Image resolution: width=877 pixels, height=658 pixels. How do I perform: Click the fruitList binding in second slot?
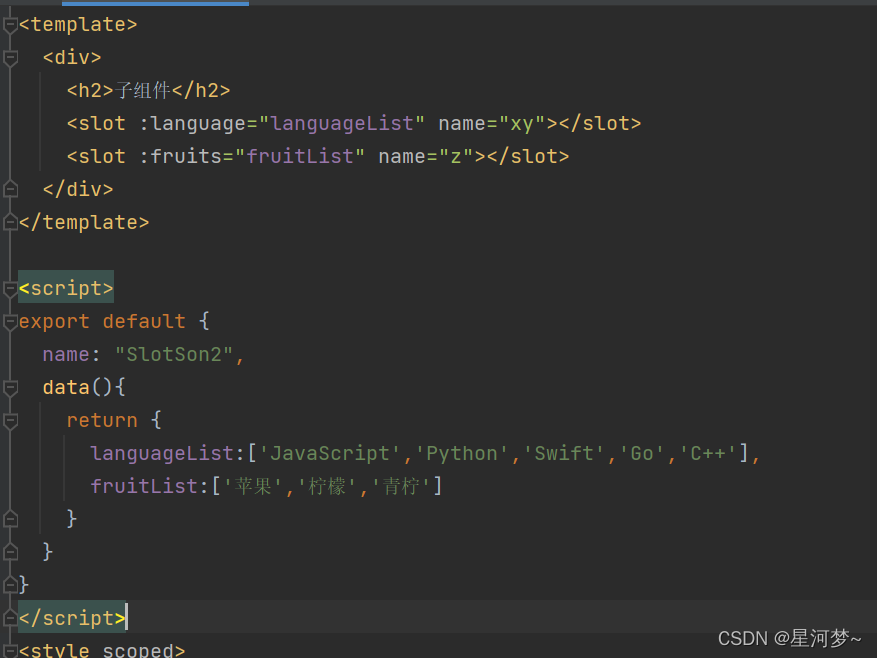(x=300, y=156)
